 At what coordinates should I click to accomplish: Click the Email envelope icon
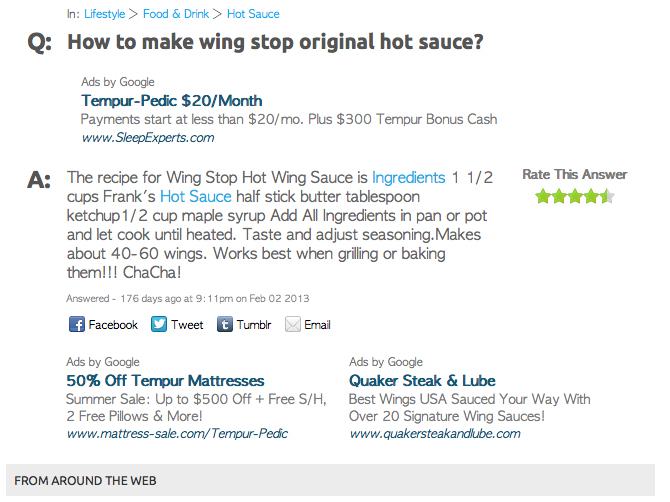[x=292, y=324]
